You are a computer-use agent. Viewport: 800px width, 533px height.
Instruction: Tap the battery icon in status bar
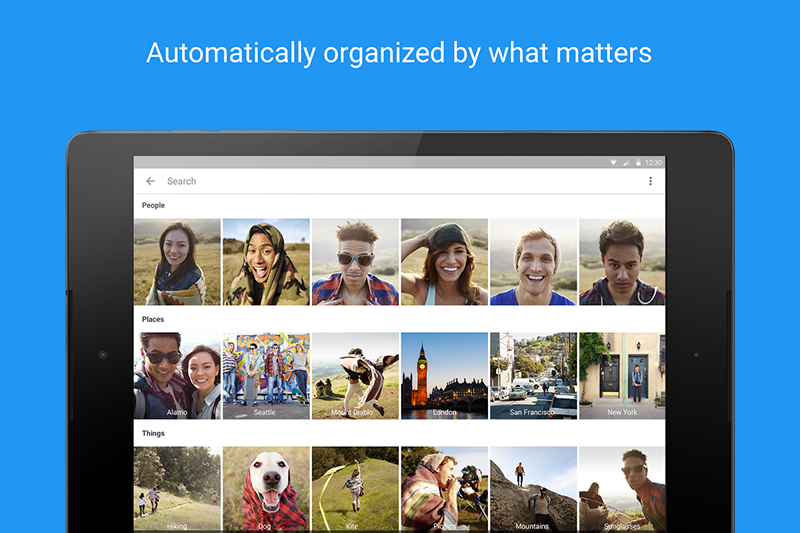637,162
